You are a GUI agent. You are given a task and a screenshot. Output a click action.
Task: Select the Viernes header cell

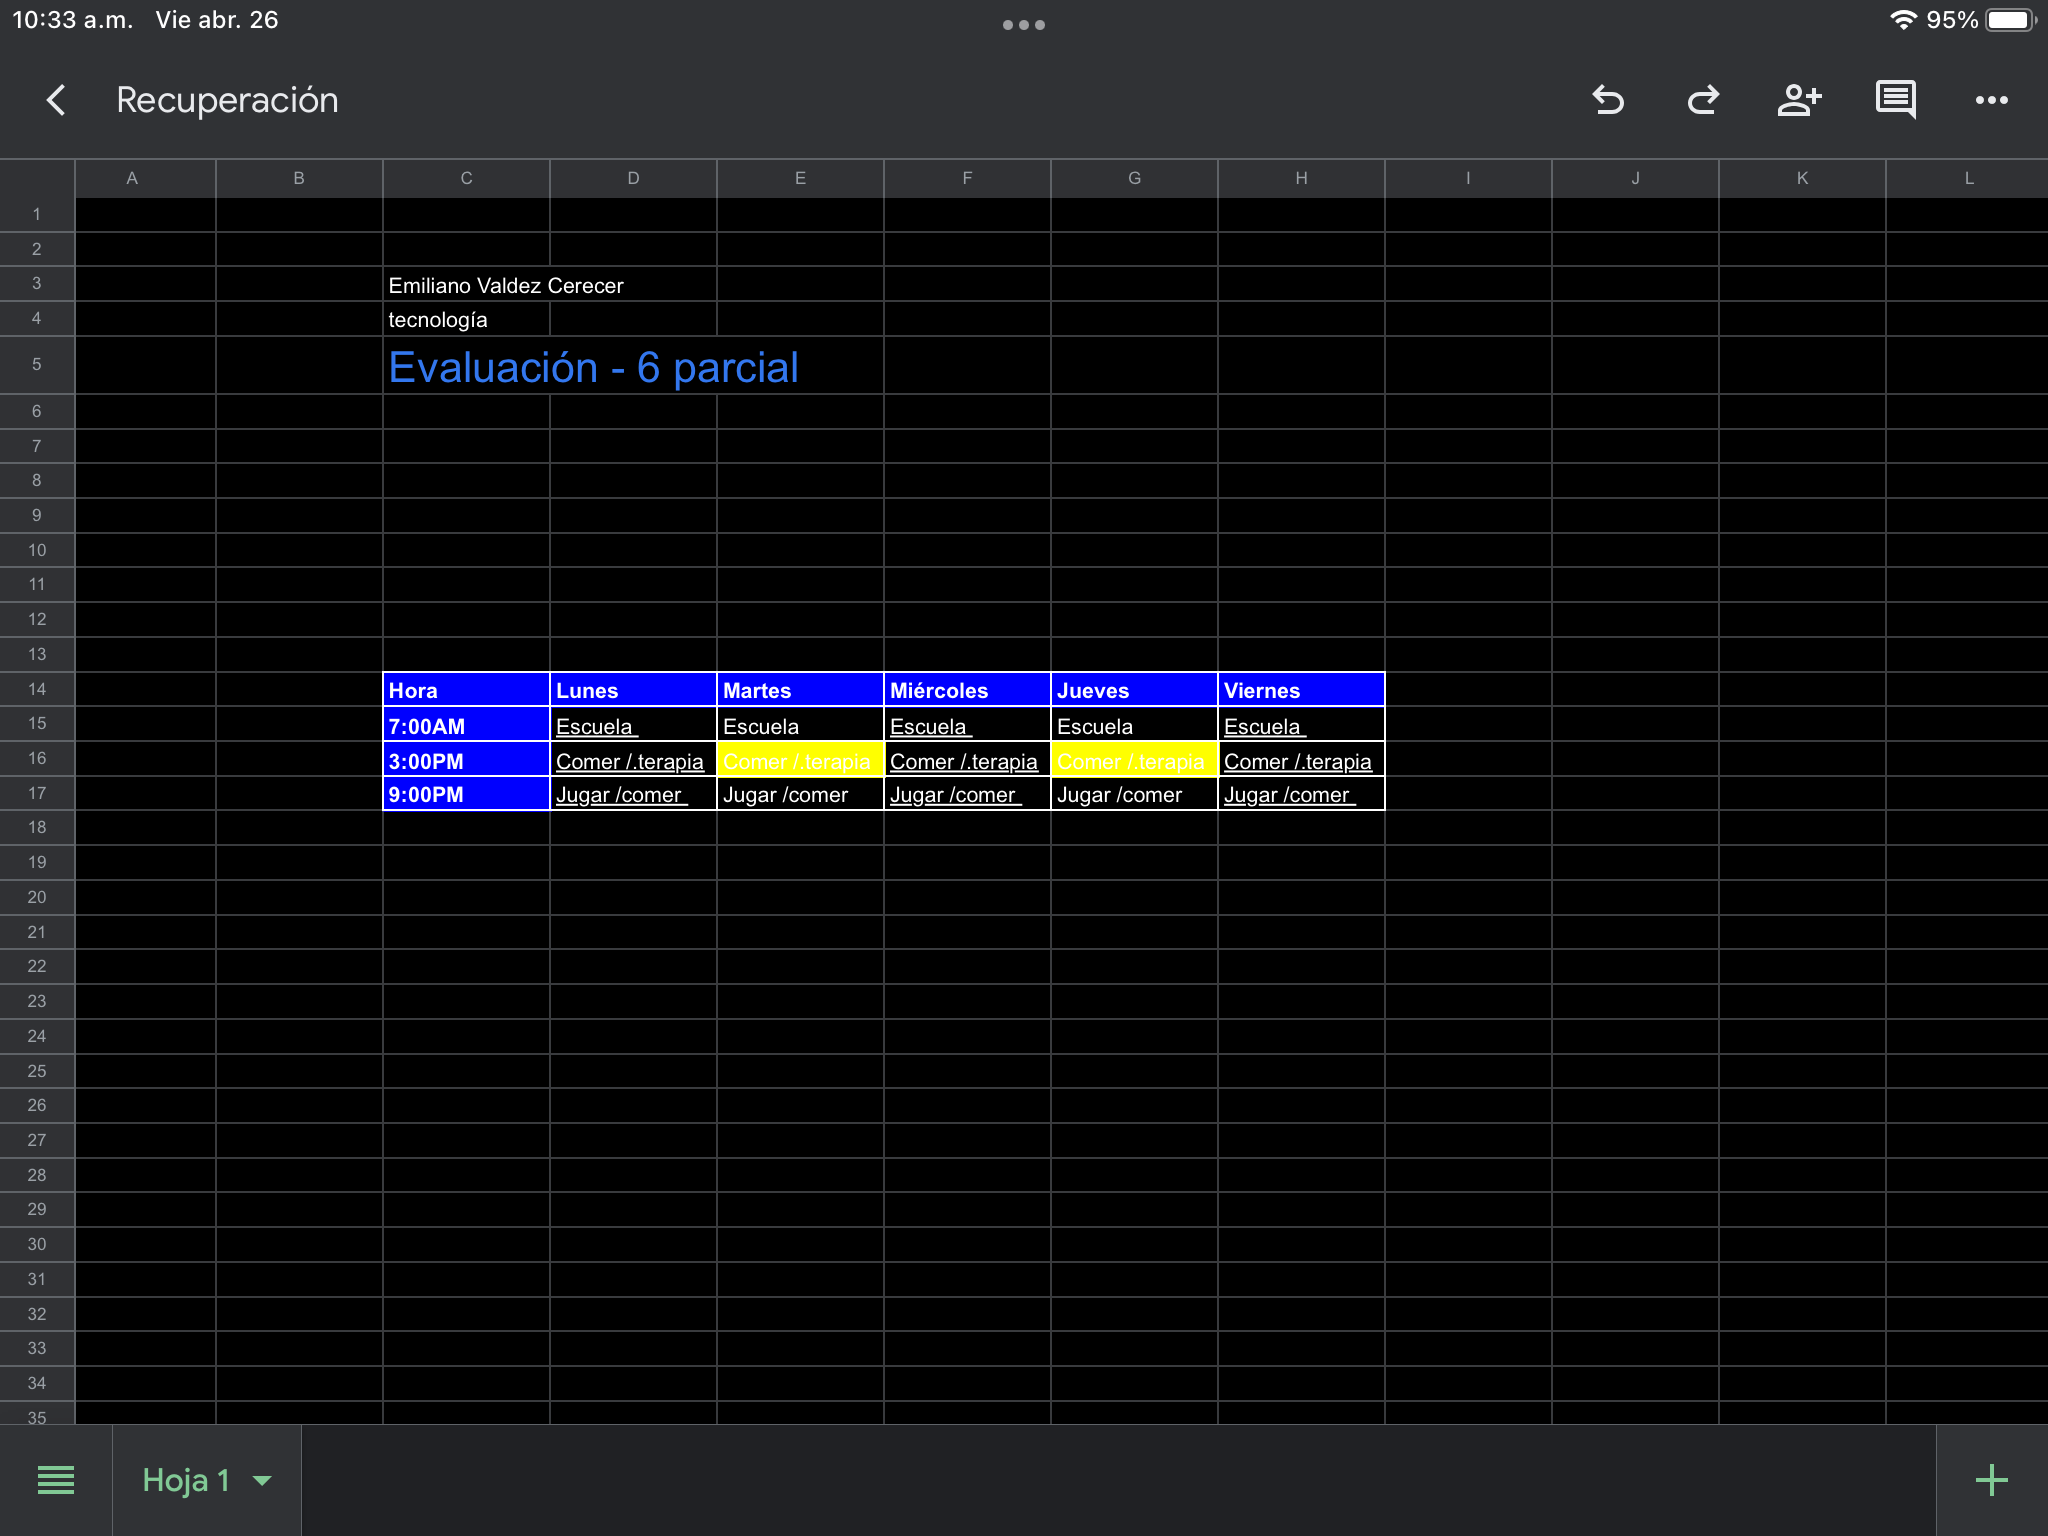(x=1300, y=690)
